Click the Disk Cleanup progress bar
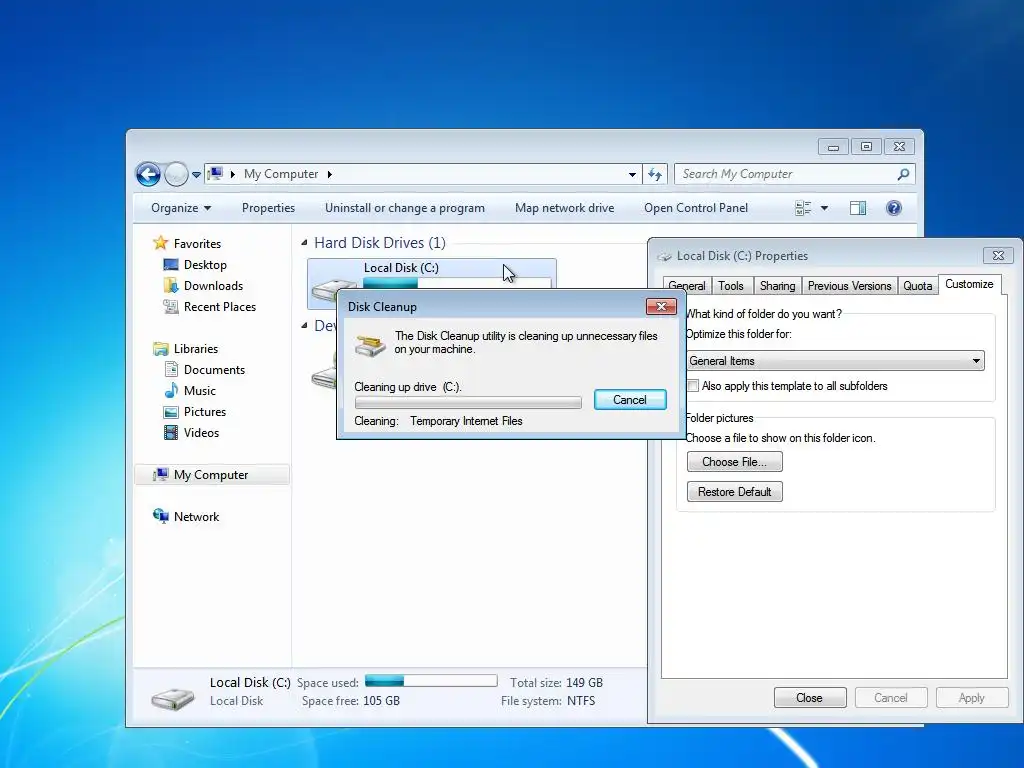This screenshot has height=768, width=1024. pyautogui.click(x=468, y=402)
